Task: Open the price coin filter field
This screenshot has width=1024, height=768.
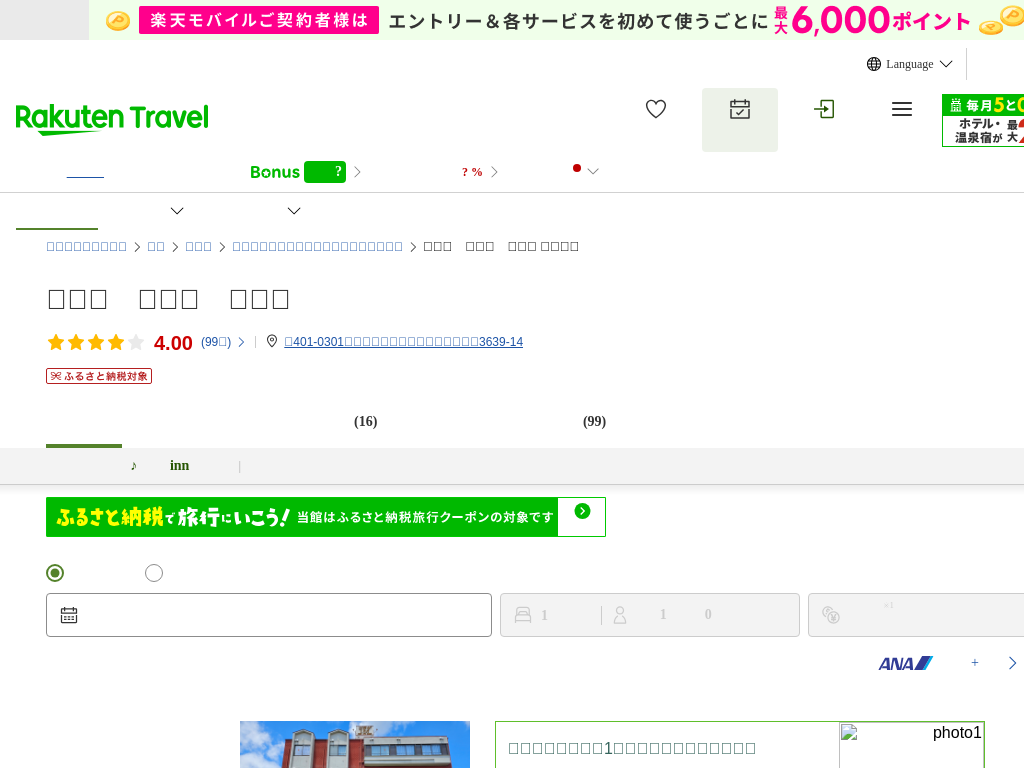Action: coord(916,615)
